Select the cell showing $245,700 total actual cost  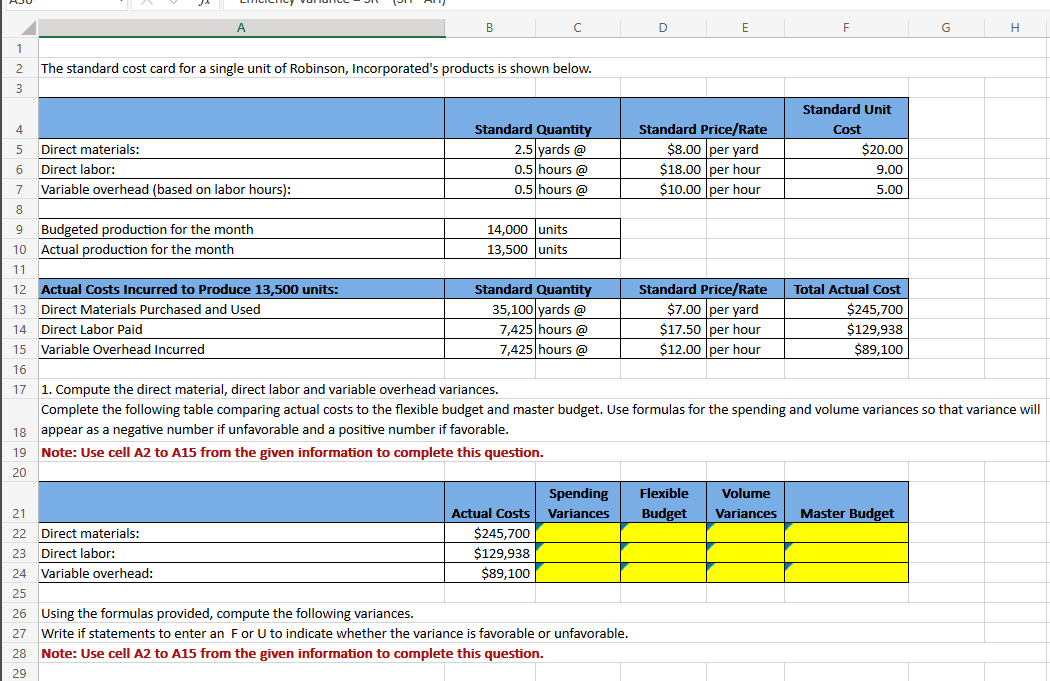pos(845,309)
